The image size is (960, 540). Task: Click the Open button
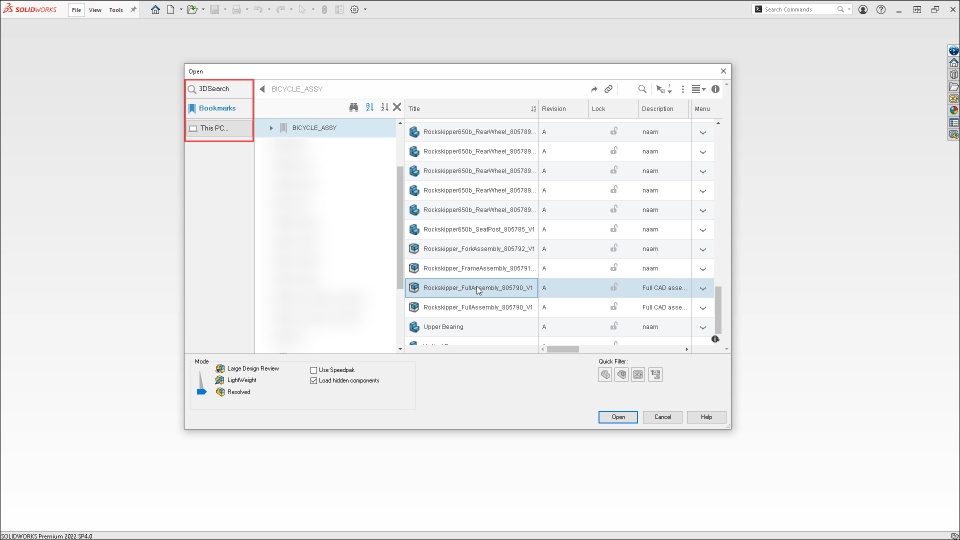coord(618,417)
